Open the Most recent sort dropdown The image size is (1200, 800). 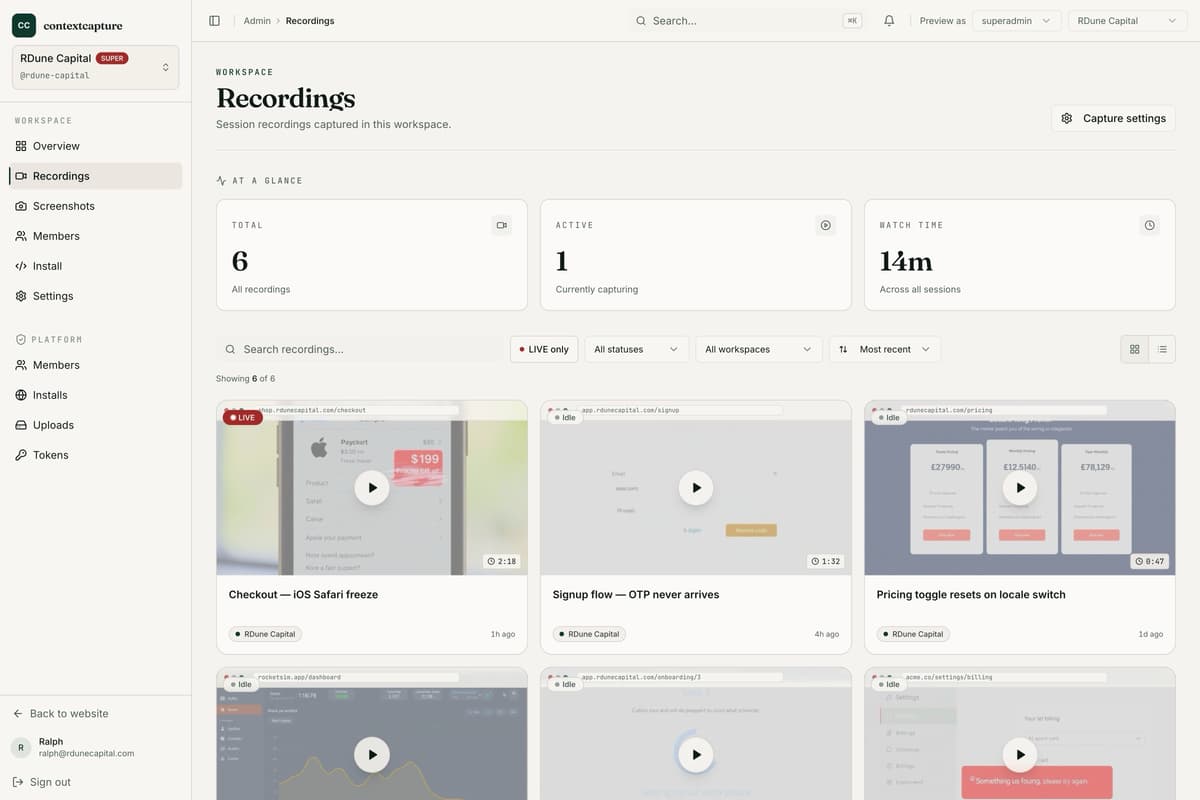tap(885, 349)
